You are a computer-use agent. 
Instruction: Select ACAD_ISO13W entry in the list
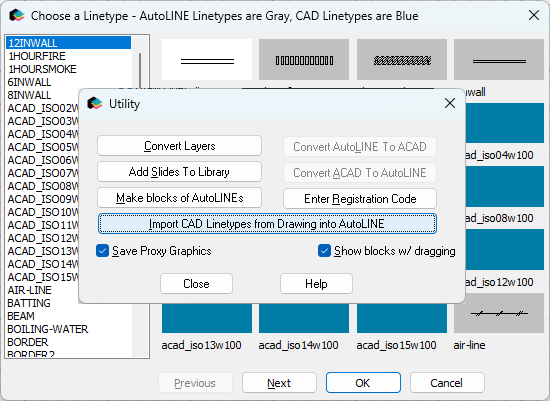(x=42, y=251)
